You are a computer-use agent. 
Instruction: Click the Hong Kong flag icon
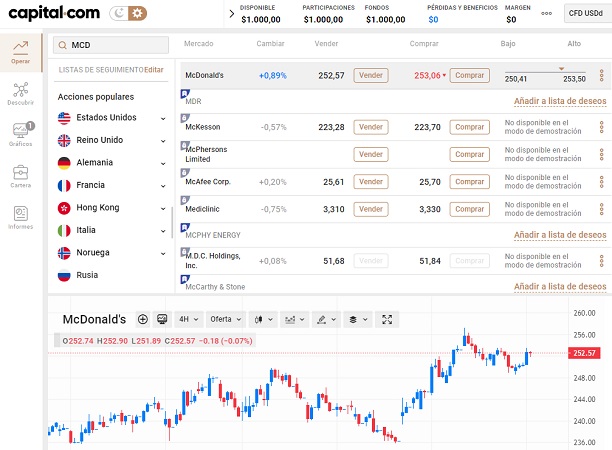(x=64, y=208)
